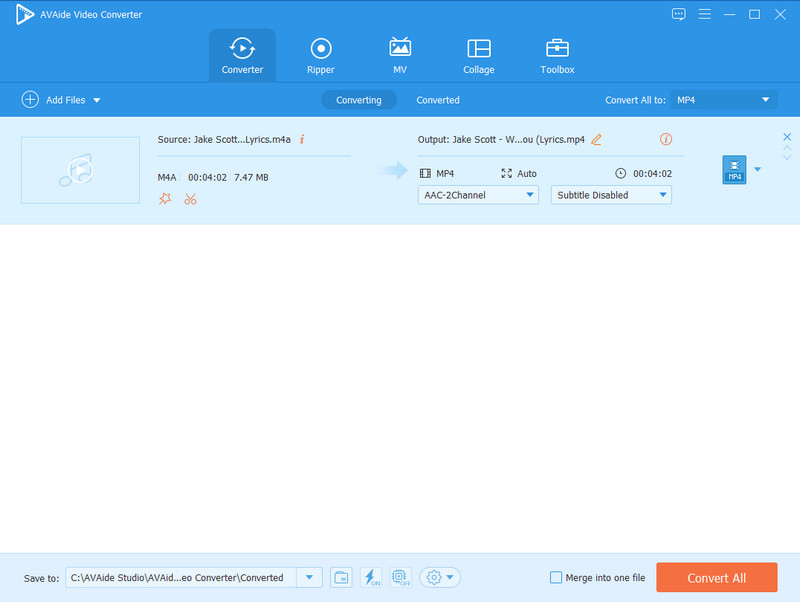
Task: Click the source file info icon
Action: (302, 139)
